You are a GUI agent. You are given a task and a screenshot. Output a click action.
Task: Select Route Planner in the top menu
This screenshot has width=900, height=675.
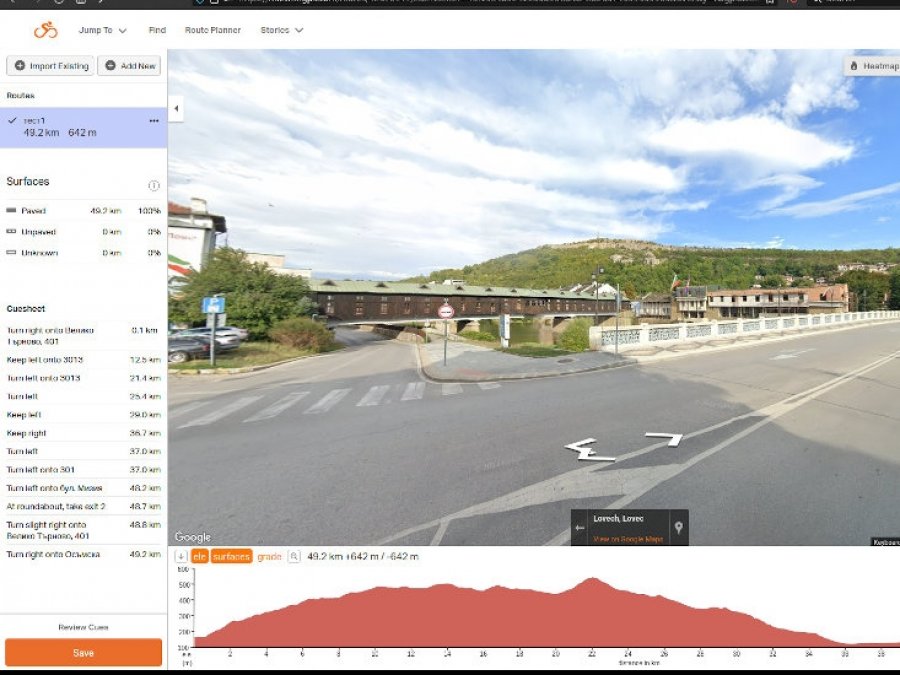212,30
